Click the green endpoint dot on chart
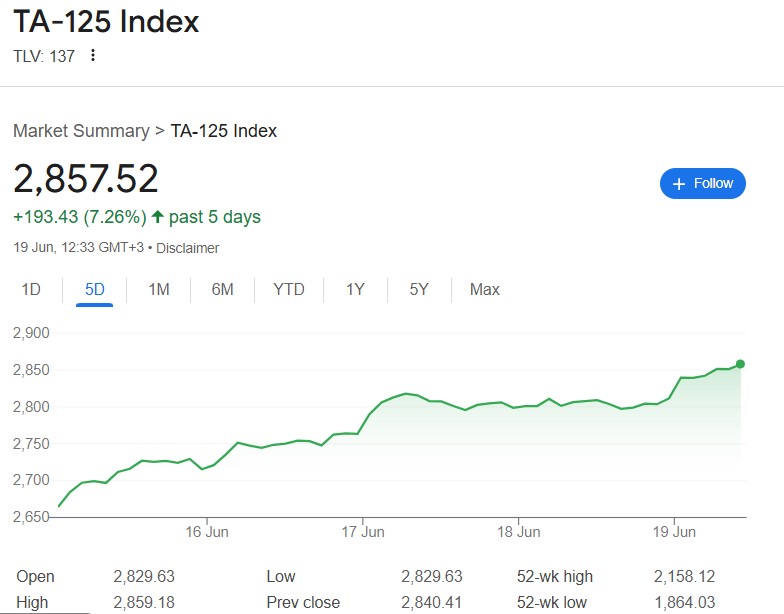Viewport: 784px width, 614px height. click(x=740, y=364)
